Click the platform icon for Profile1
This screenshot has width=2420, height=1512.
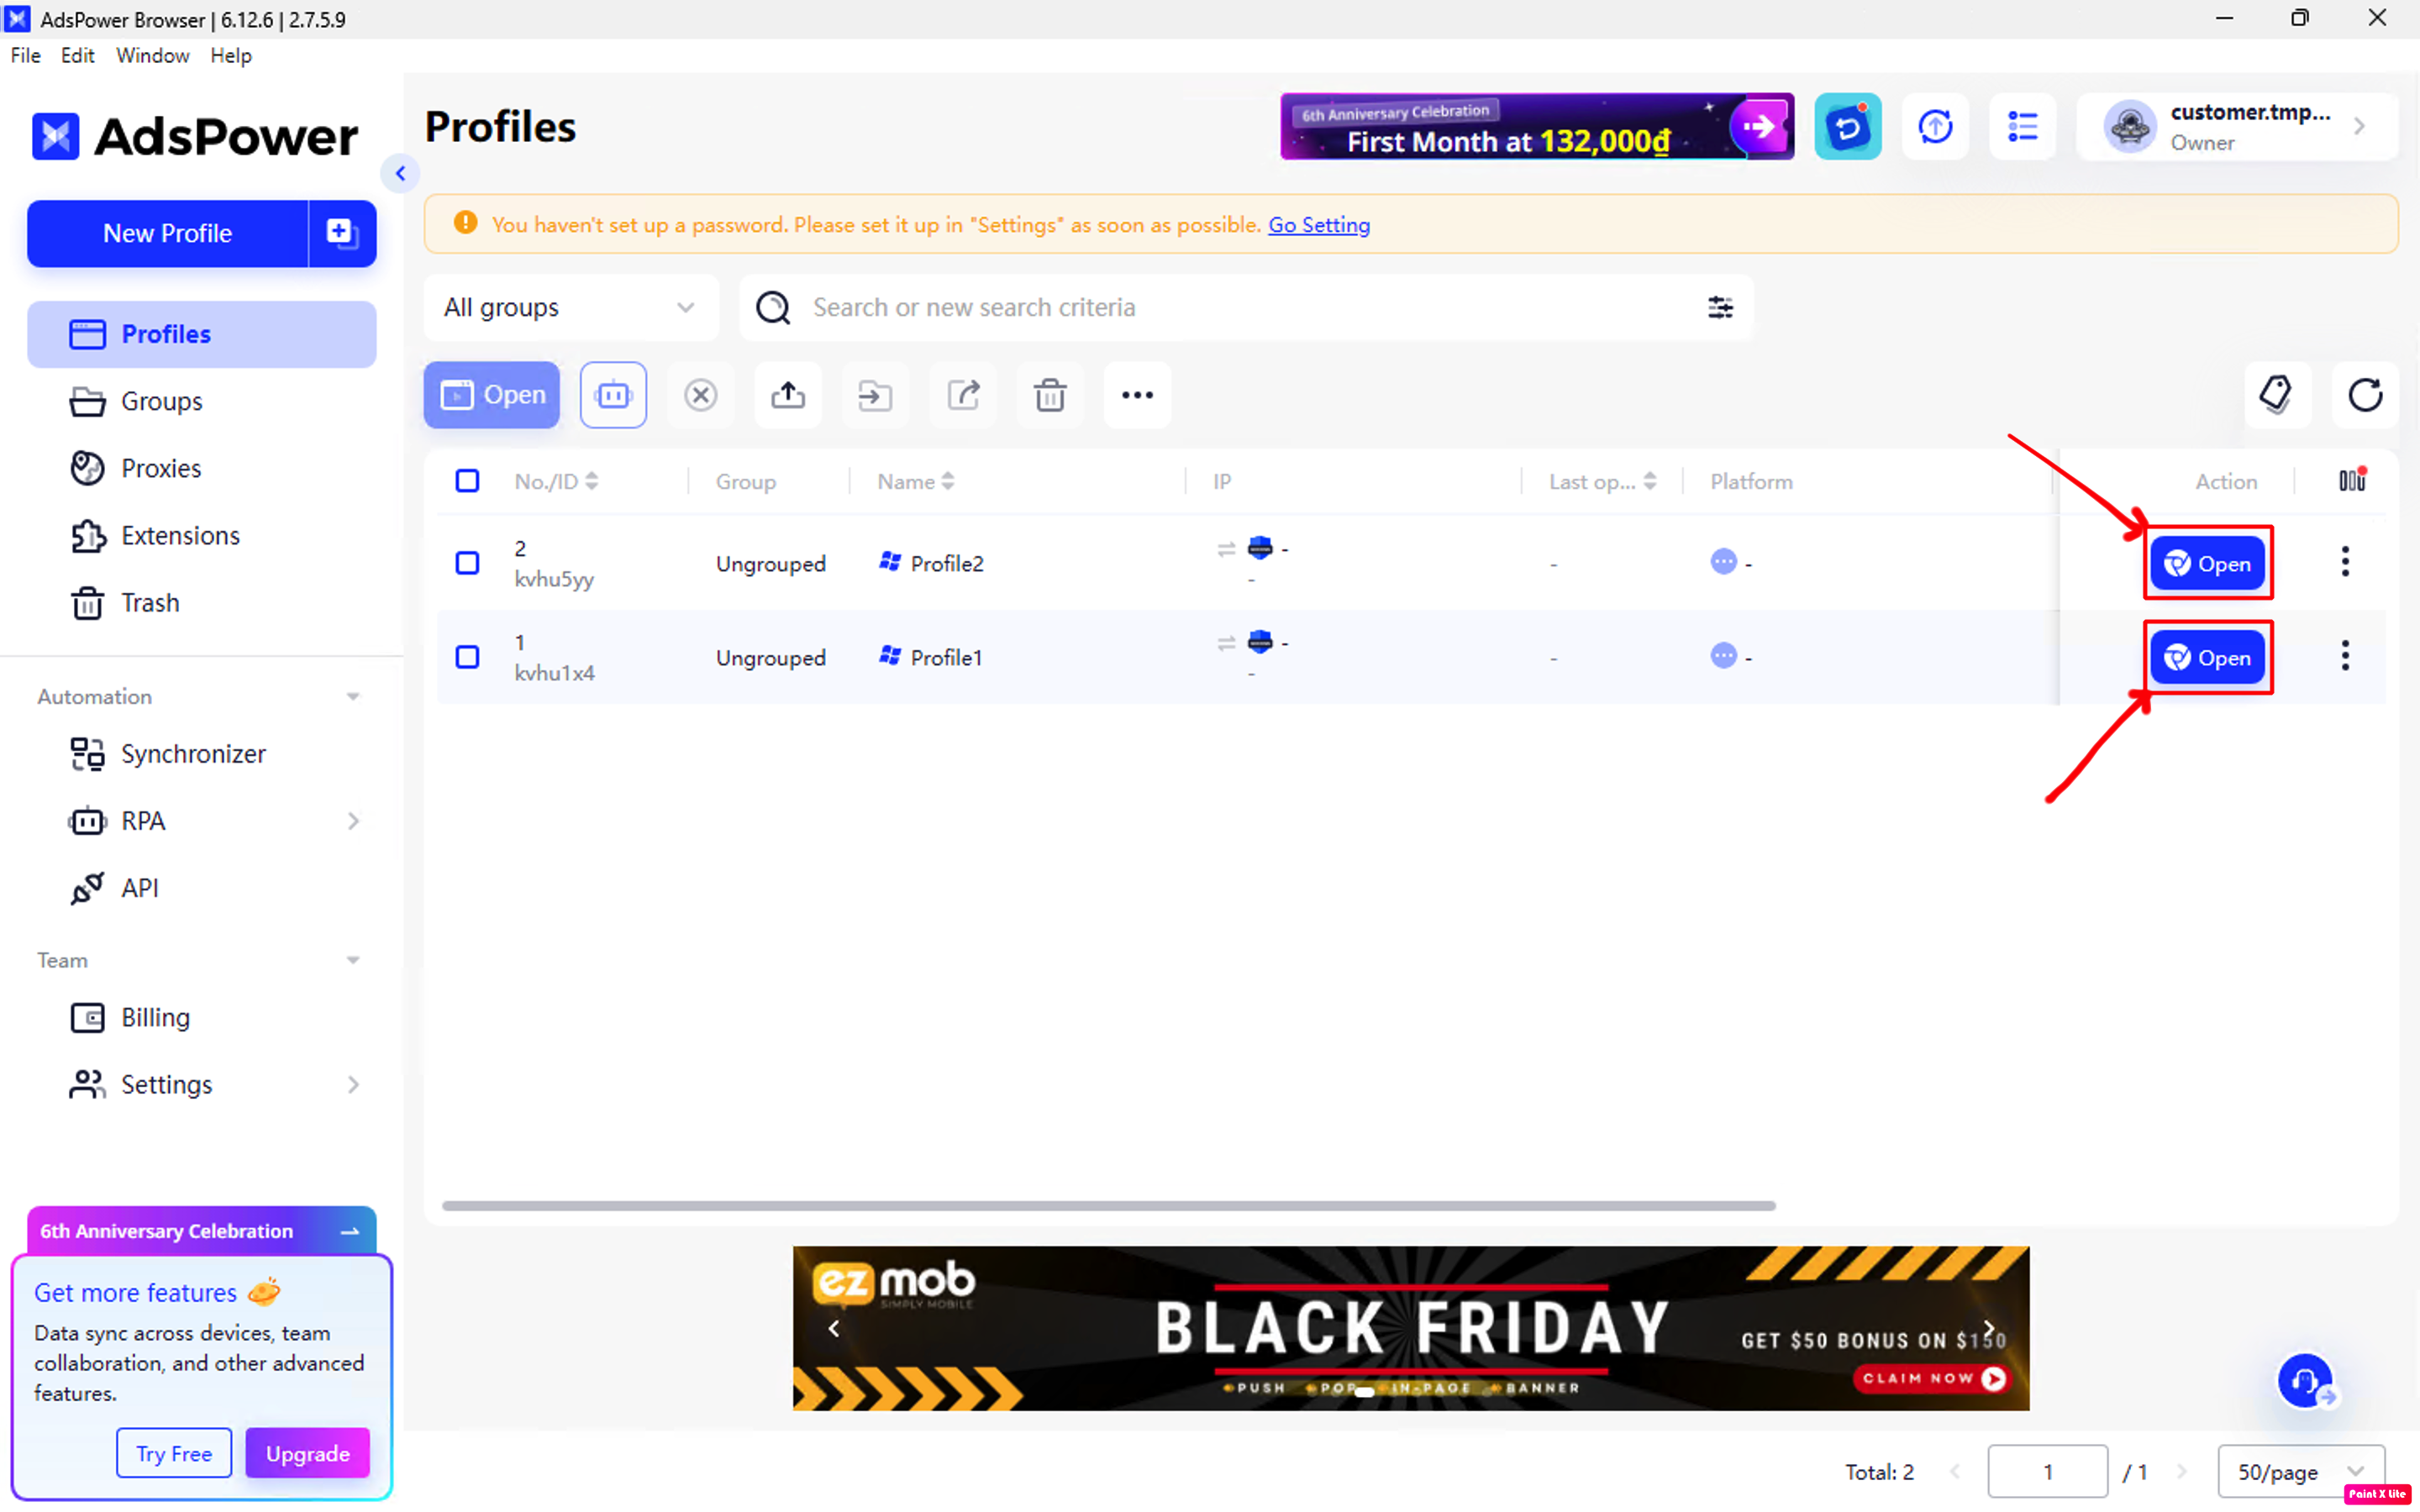click(1723, 656)
